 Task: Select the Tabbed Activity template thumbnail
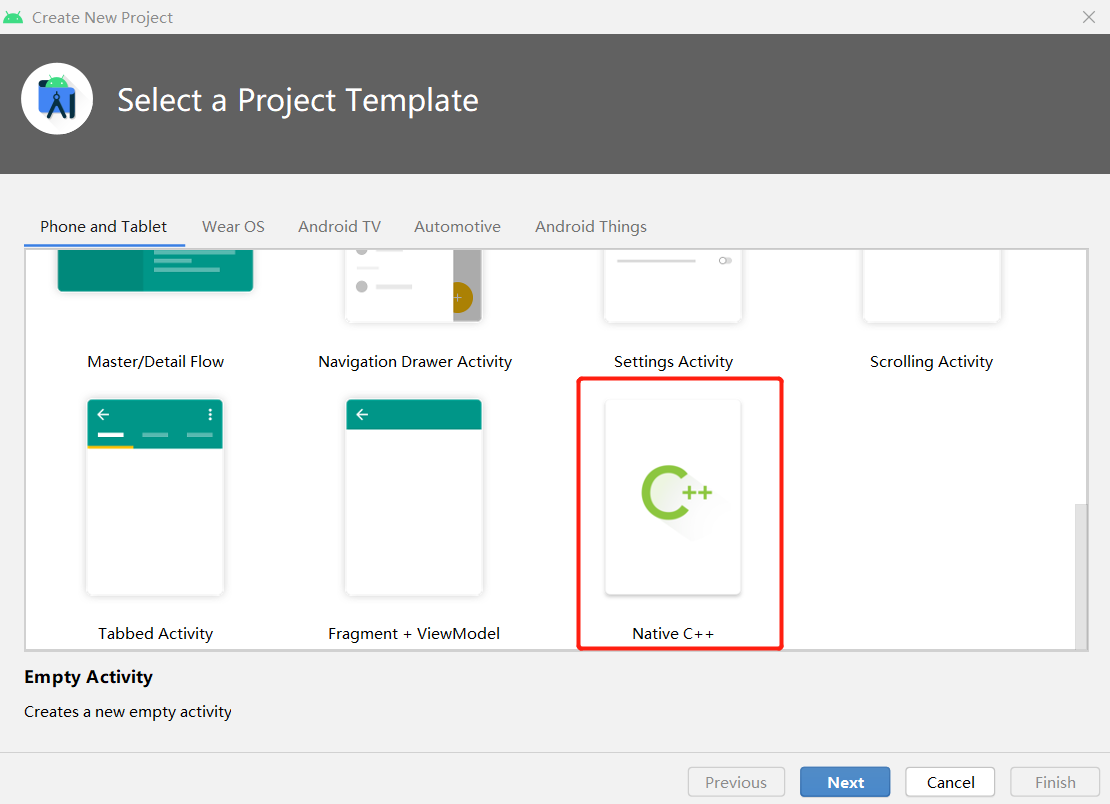point(155,497)
